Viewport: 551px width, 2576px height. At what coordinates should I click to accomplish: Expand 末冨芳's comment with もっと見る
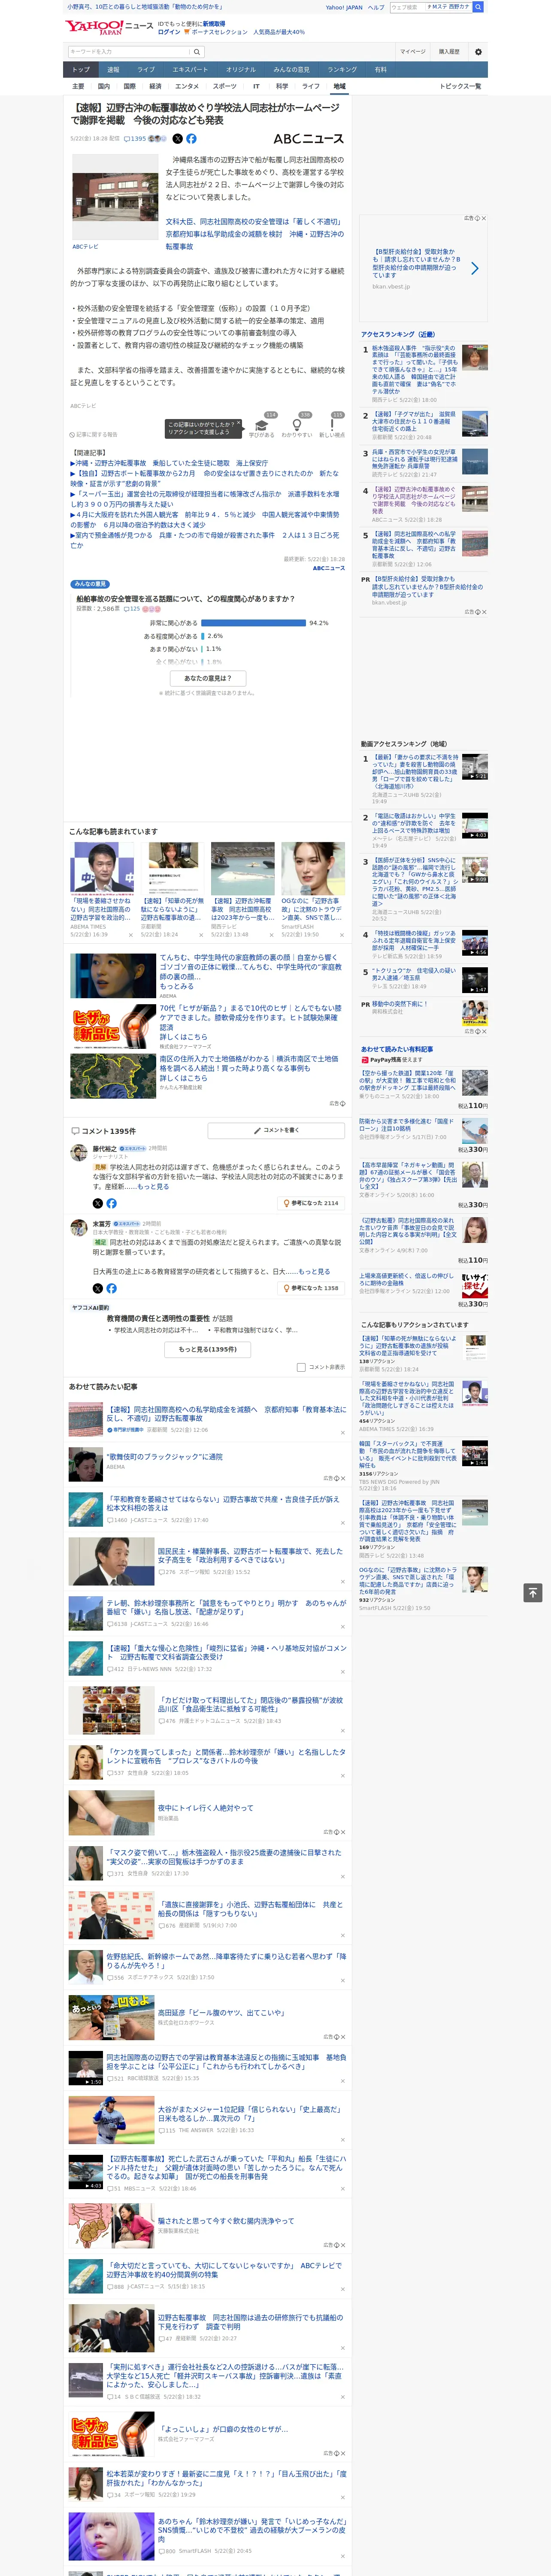(314, 1272)
